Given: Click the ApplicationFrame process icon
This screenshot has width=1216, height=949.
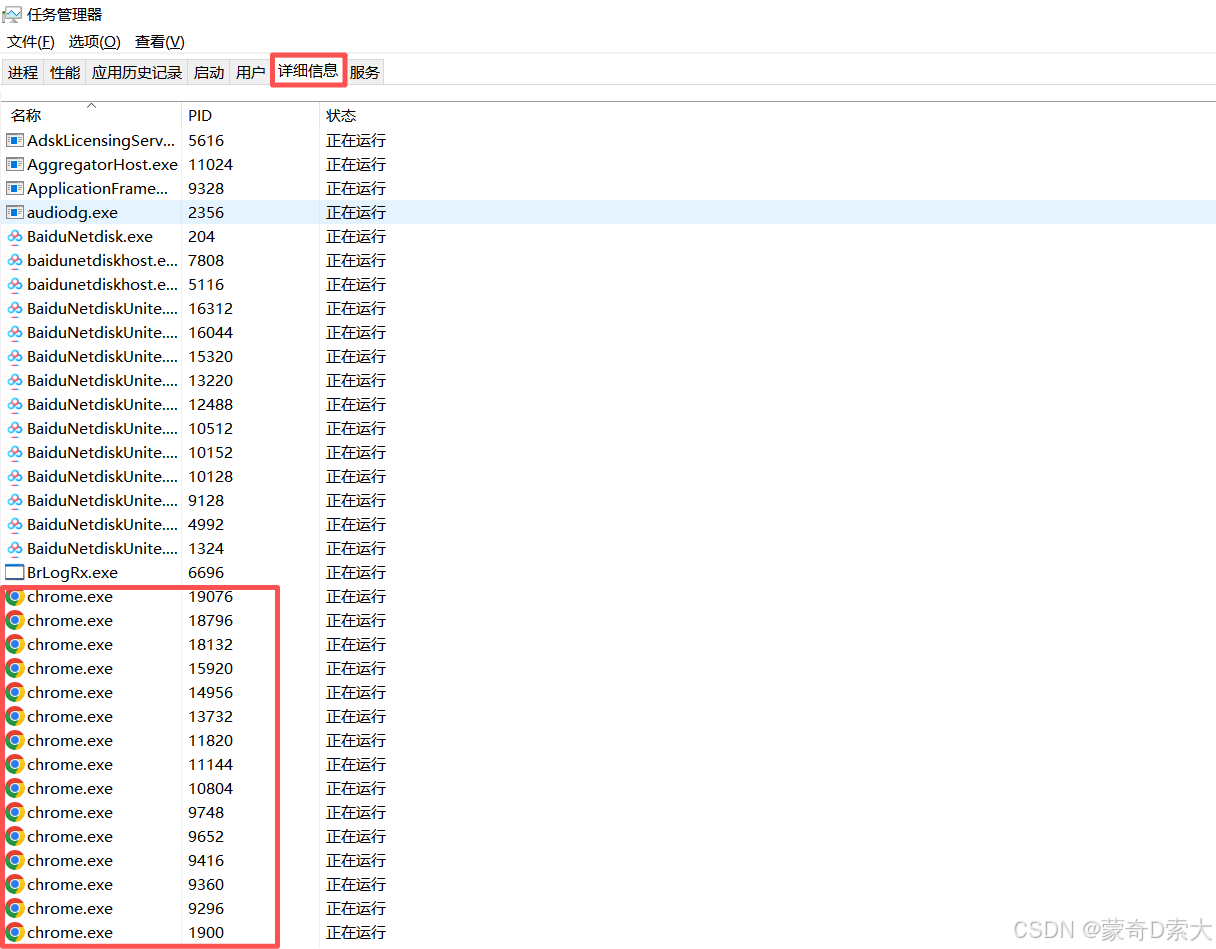Looking at the screenshot, I should (15, 188).
